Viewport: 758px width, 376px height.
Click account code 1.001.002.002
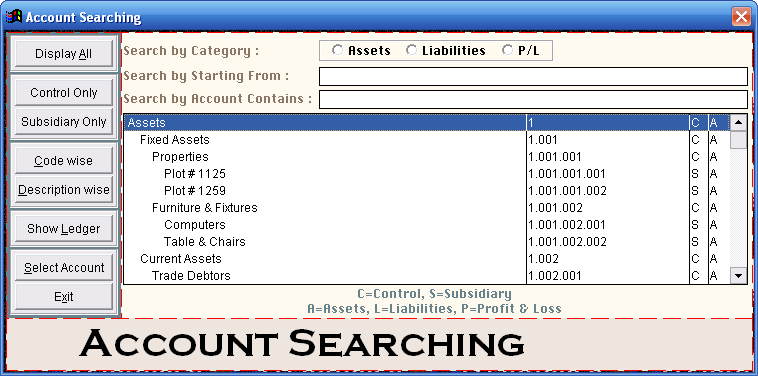point(567,242)
